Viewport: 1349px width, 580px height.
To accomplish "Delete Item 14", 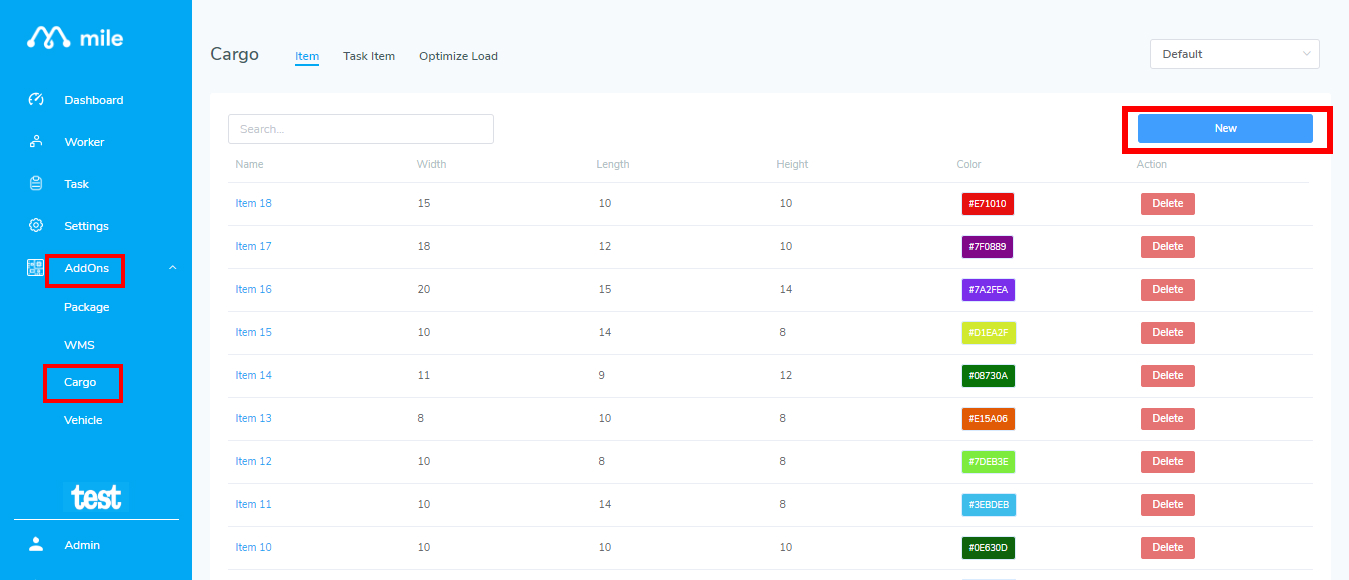I will (x=1168, y=376).
